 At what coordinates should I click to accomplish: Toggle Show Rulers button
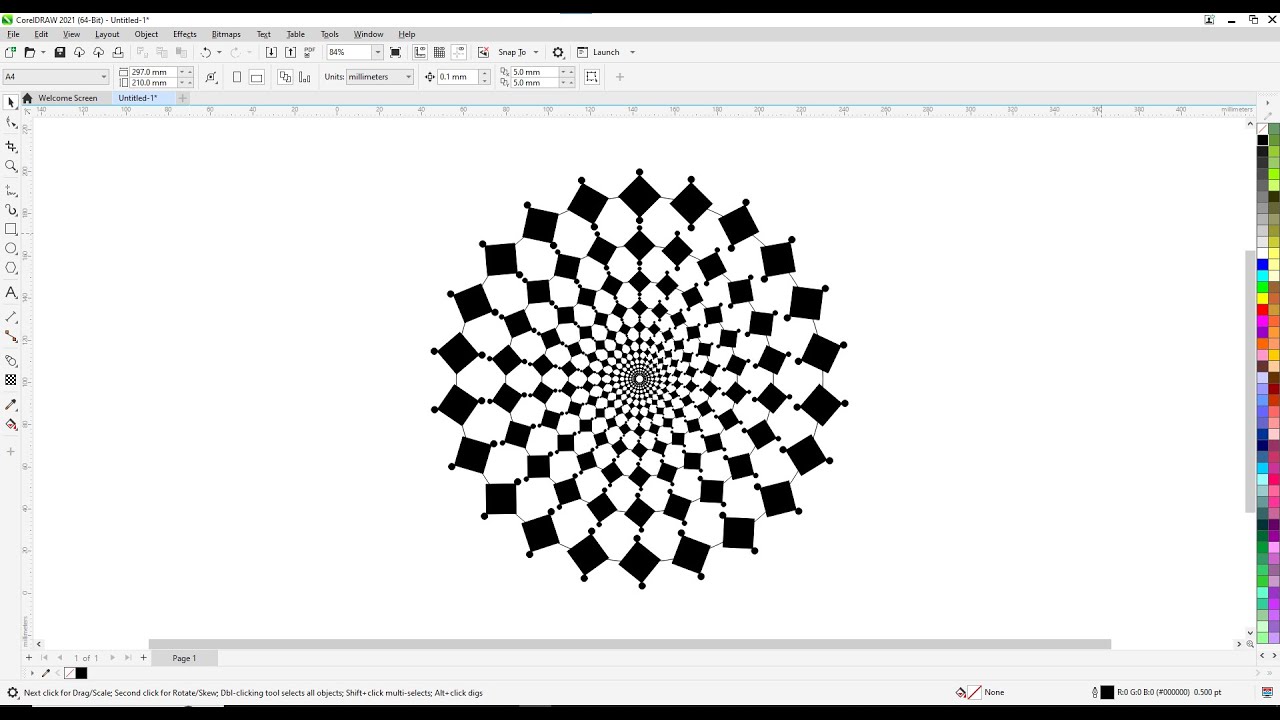click(x=420, y=52)
